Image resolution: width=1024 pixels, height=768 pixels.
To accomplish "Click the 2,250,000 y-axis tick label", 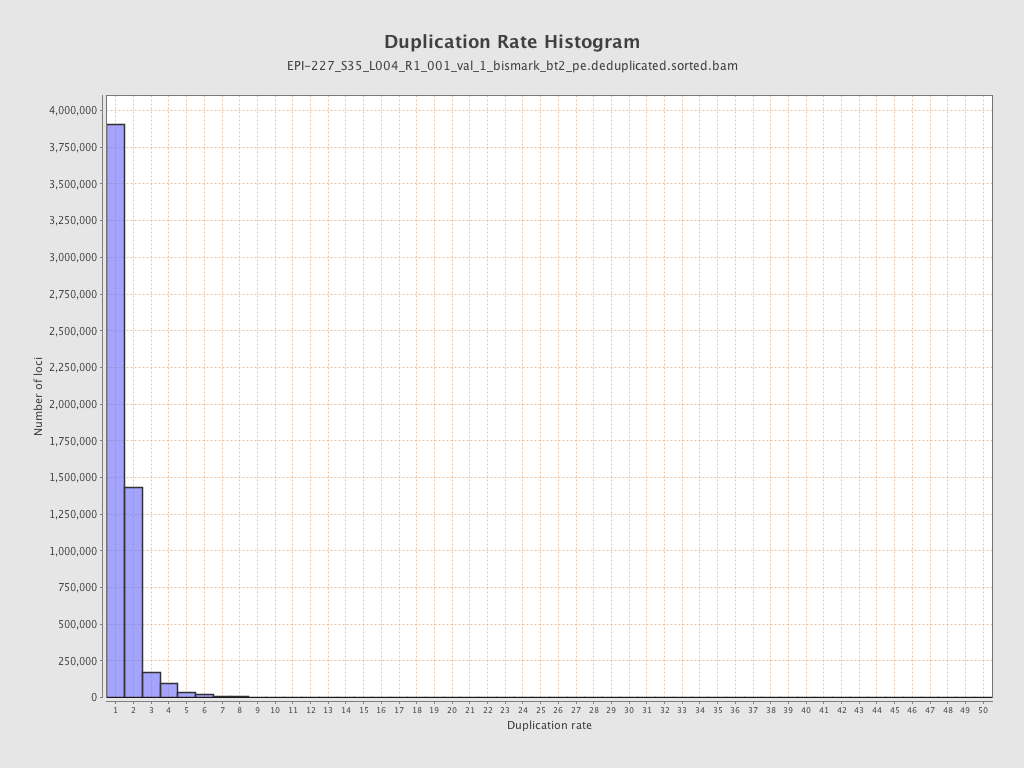I will [x=73, y=367].
